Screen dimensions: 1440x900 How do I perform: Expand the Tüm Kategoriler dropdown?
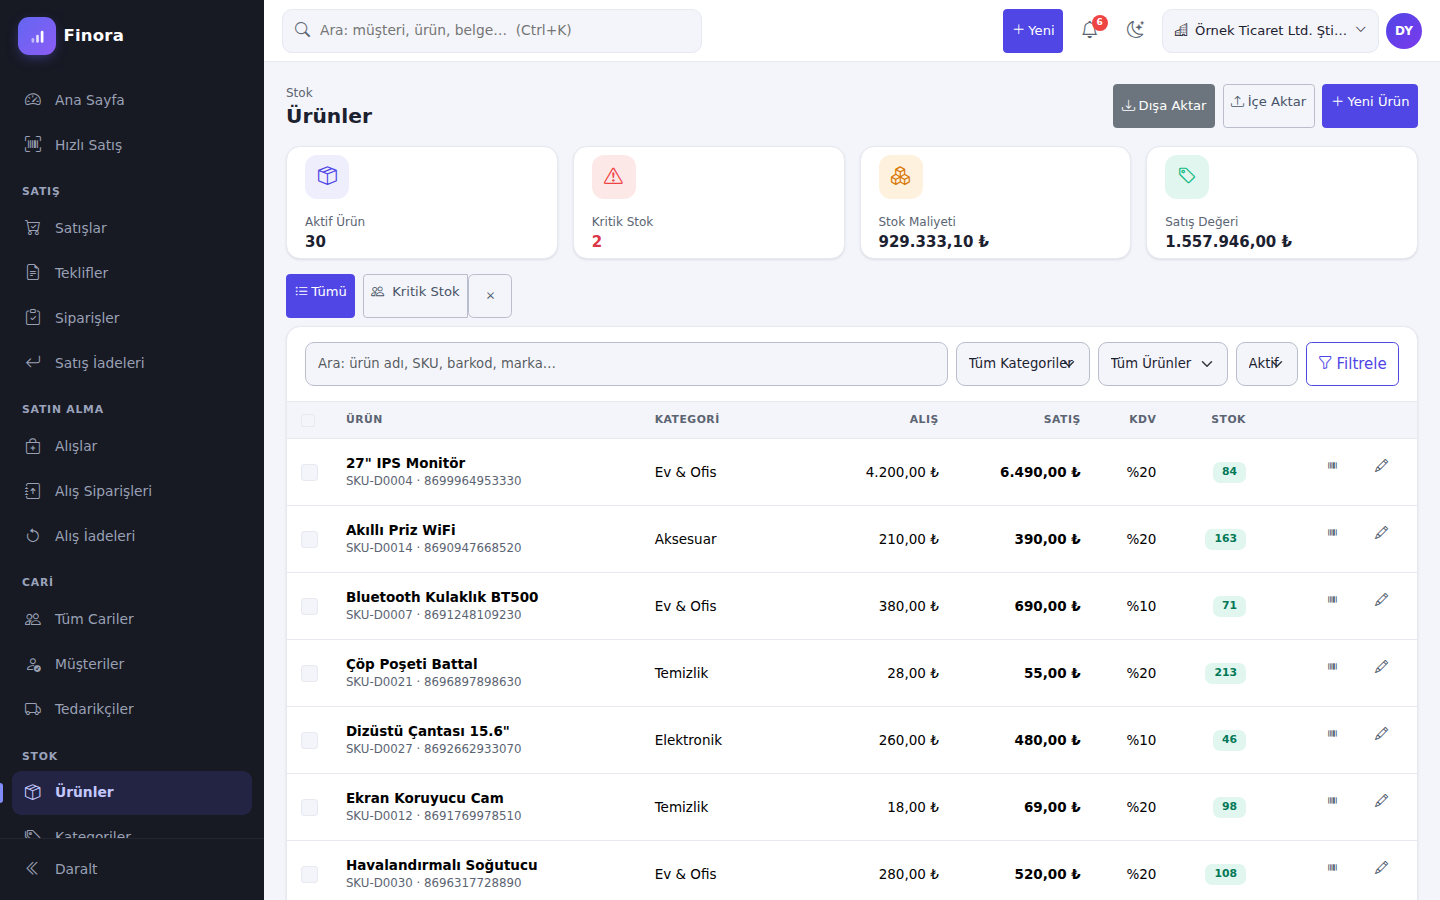click(1022, 364)
